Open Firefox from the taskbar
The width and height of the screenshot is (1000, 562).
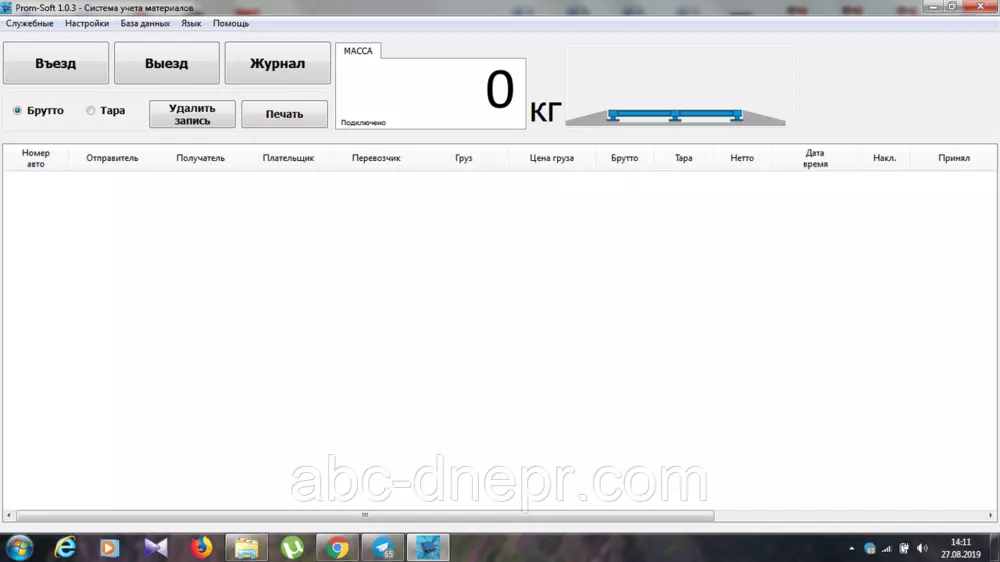pos(201,547)
